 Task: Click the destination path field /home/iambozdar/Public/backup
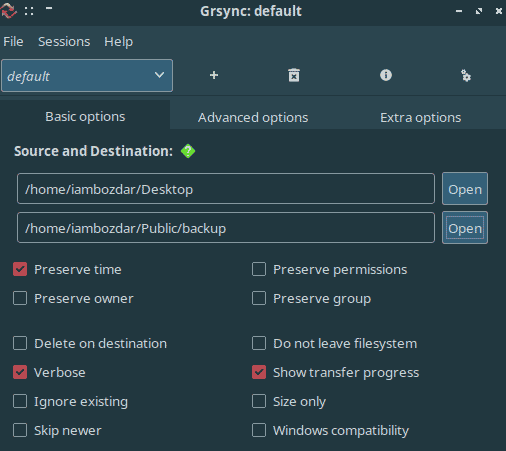226,228
